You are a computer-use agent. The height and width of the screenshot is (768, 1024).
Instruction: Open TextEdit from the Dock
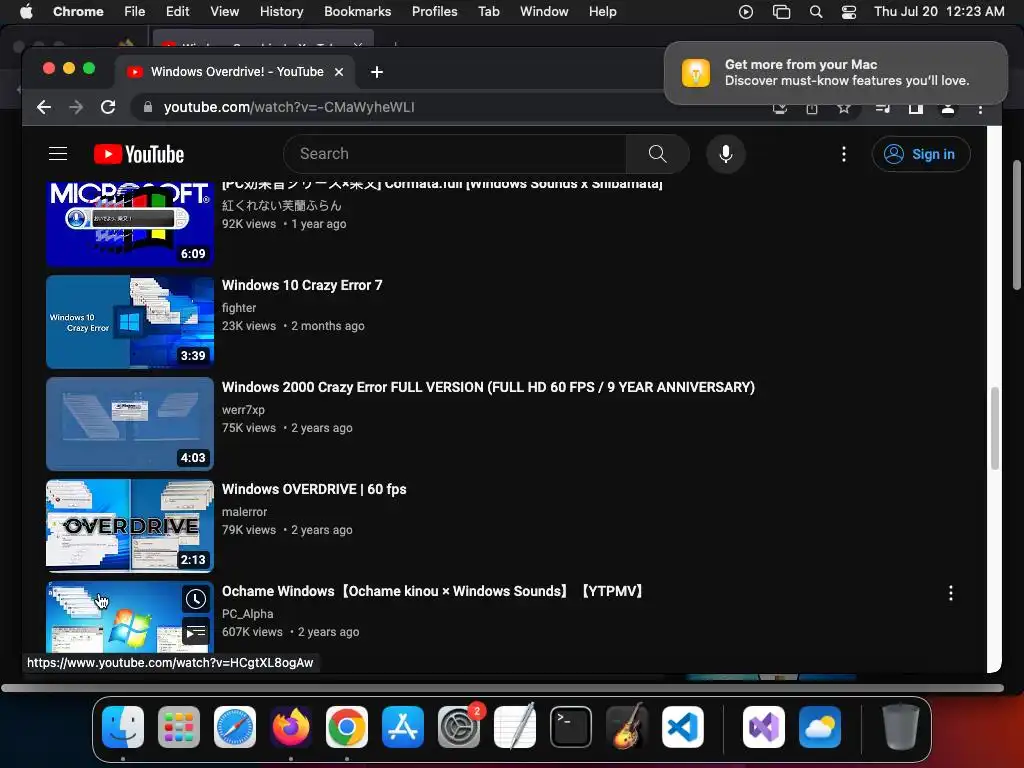coord(515,727)
